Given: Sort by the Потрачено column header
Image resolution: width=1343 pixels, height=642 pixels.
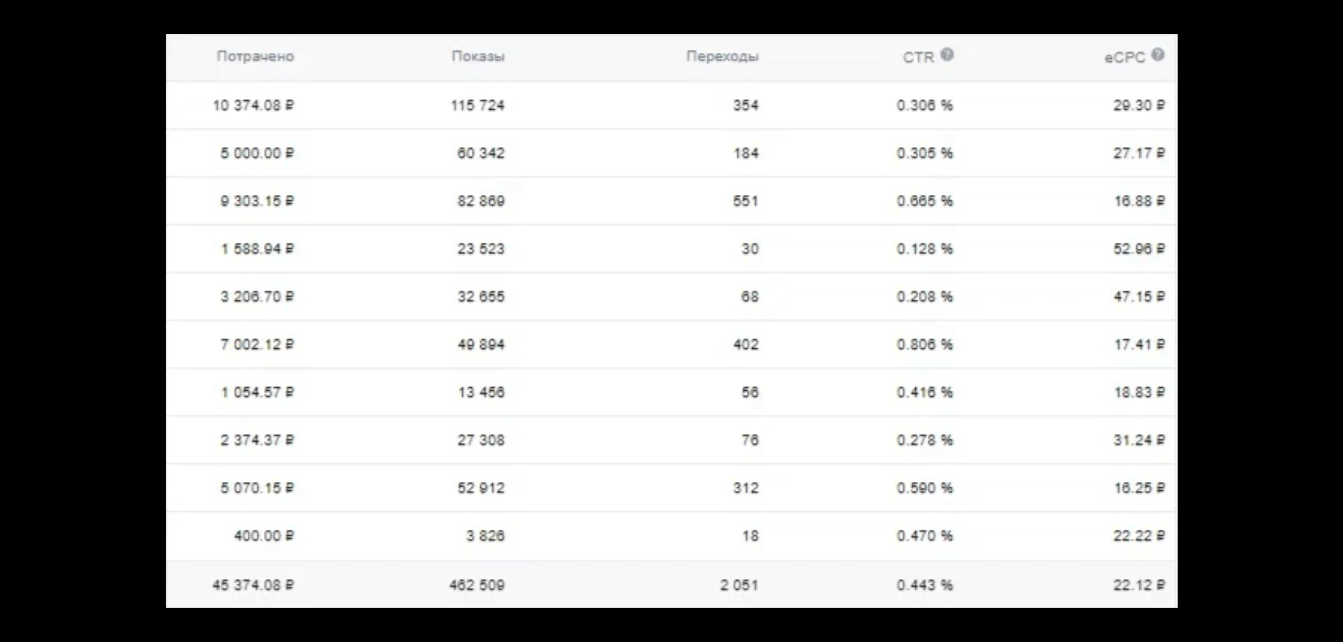Looking at the screenshot, I should (255, 57).
